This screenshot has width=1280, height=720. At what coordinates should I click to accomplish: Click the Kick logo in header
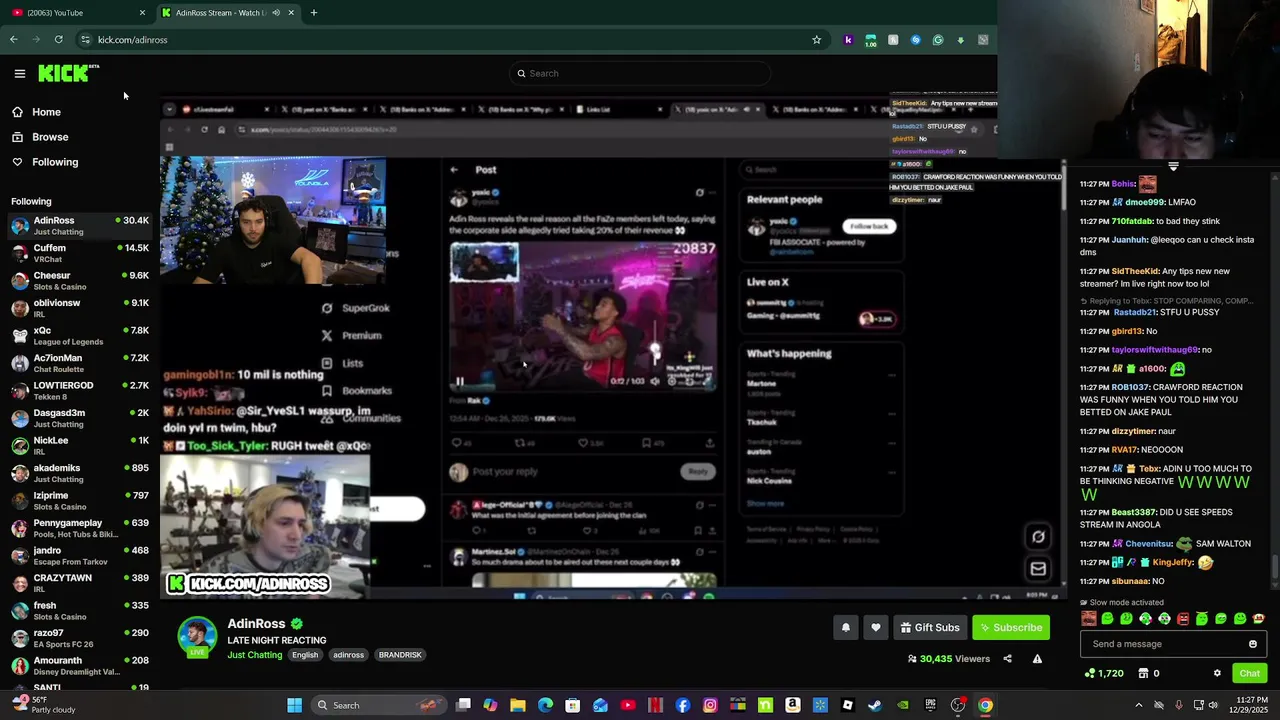[x=68, y=73]
